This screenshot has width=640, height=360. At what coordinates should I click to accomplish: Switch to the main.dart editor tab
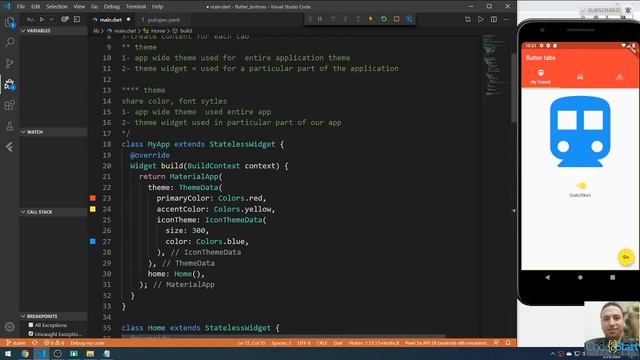point(111,20)
